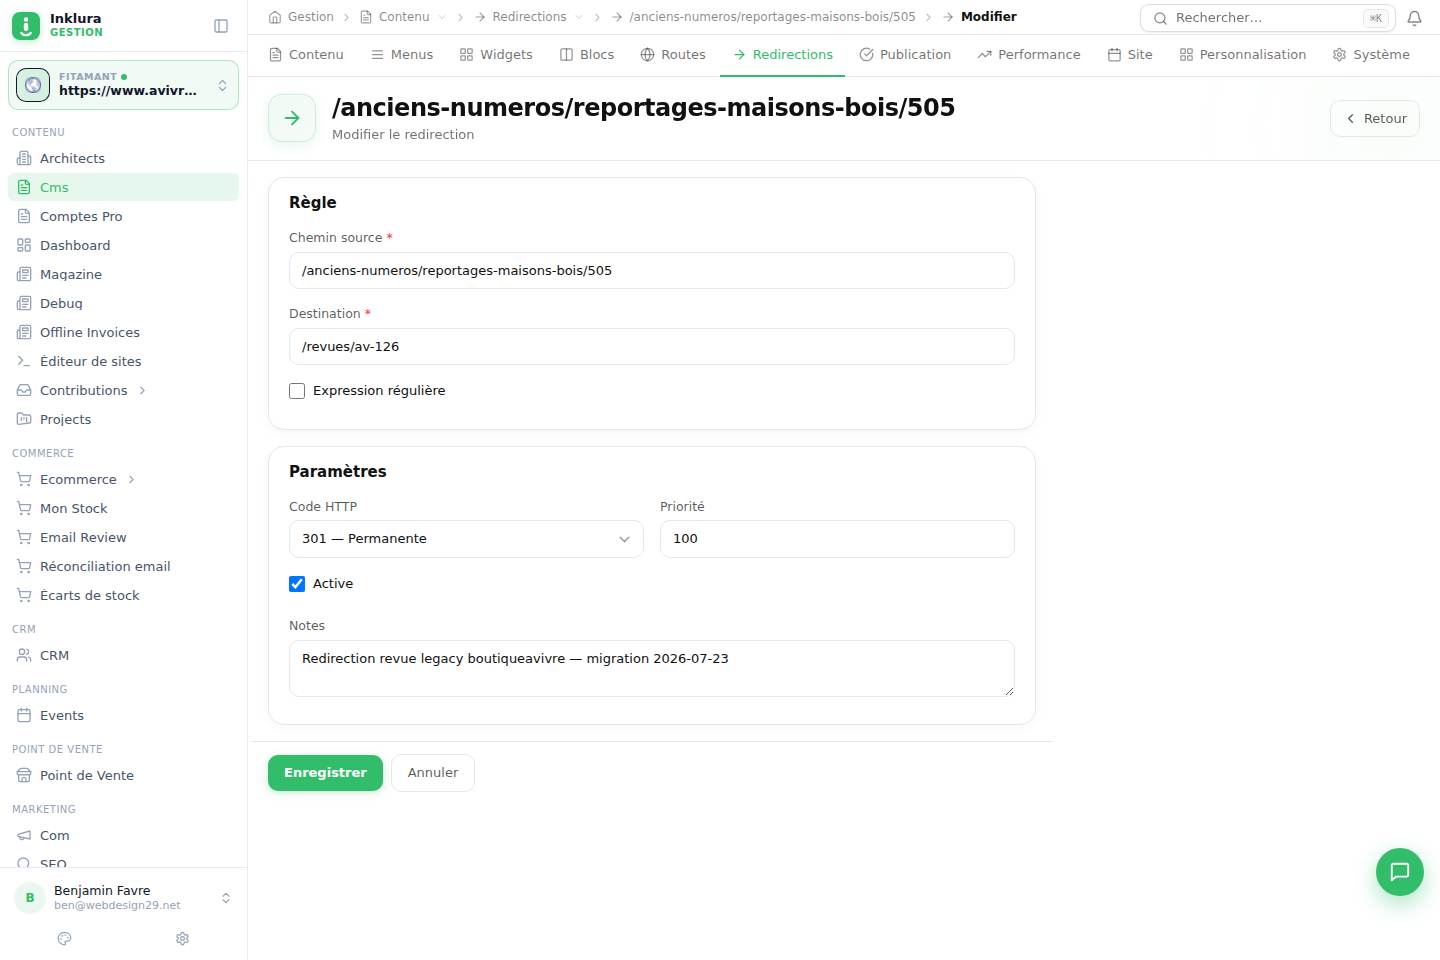Click the Gestion home icon in the breadcrumb

click(275, 17)
